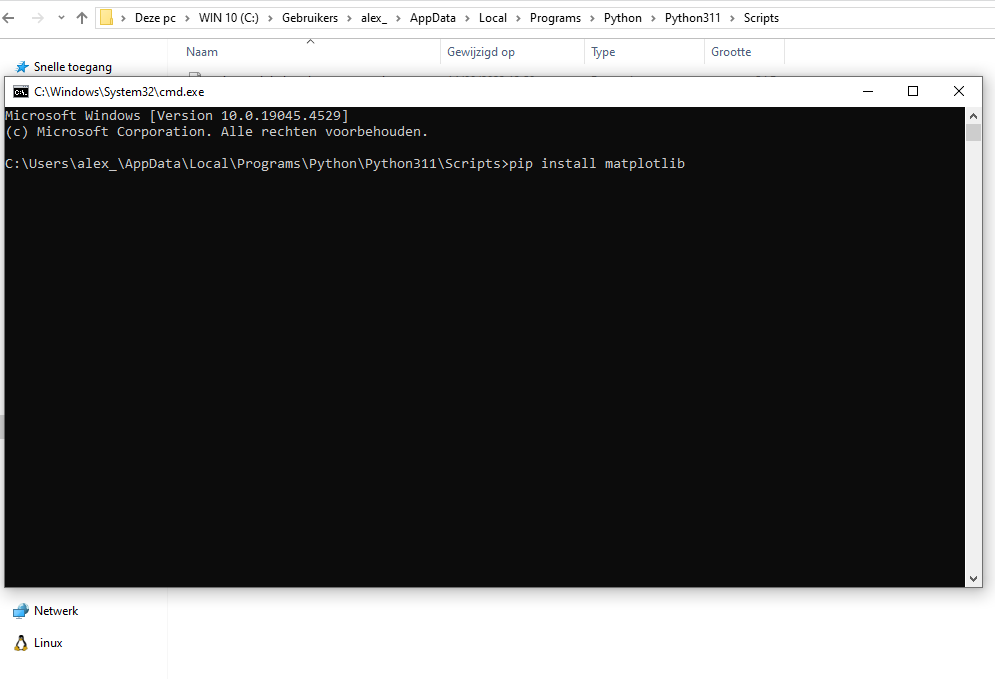
Task: Select 'Deze pc' breadcrumb
Action: 155,18
